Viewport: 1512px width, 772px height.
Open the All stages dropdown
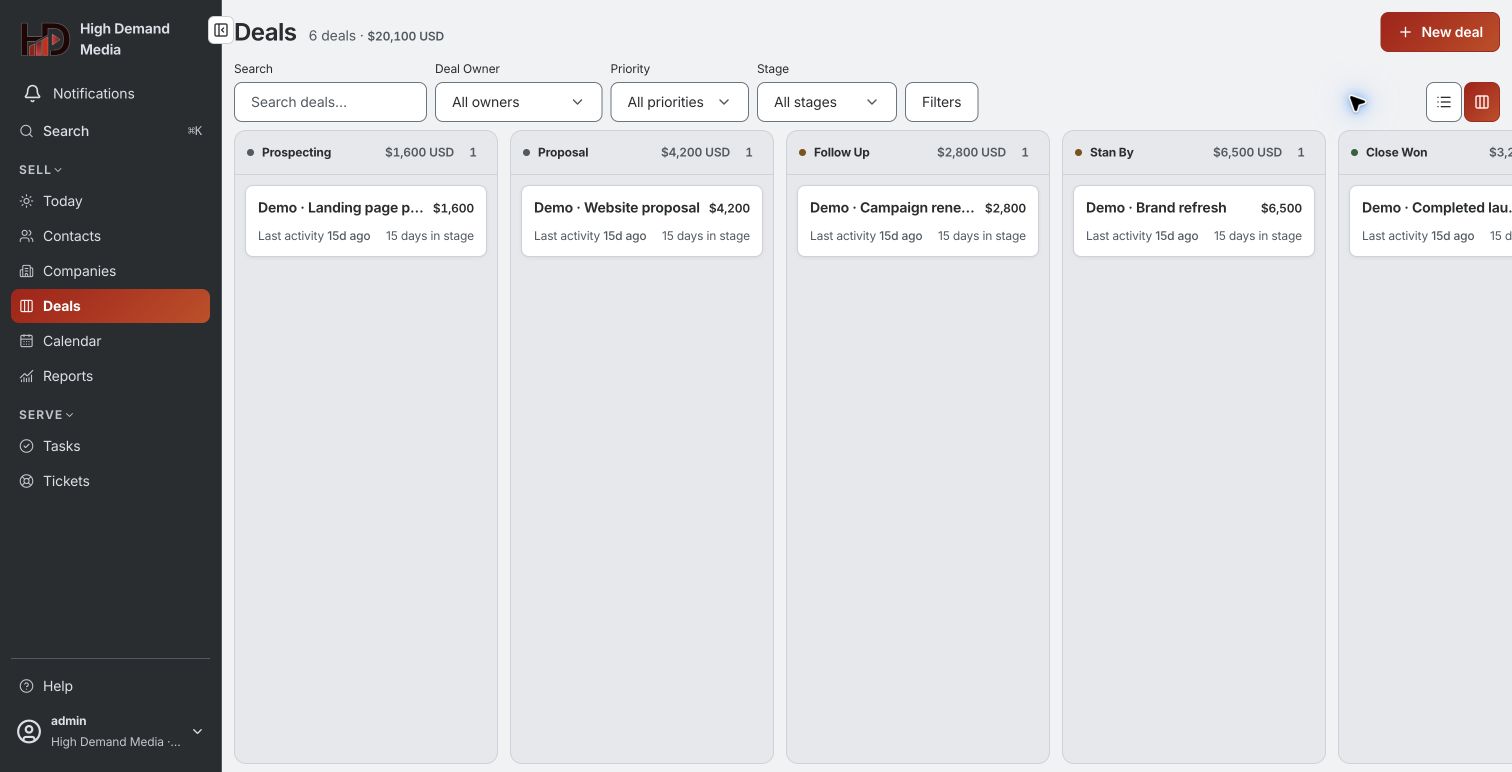[826, 102]
